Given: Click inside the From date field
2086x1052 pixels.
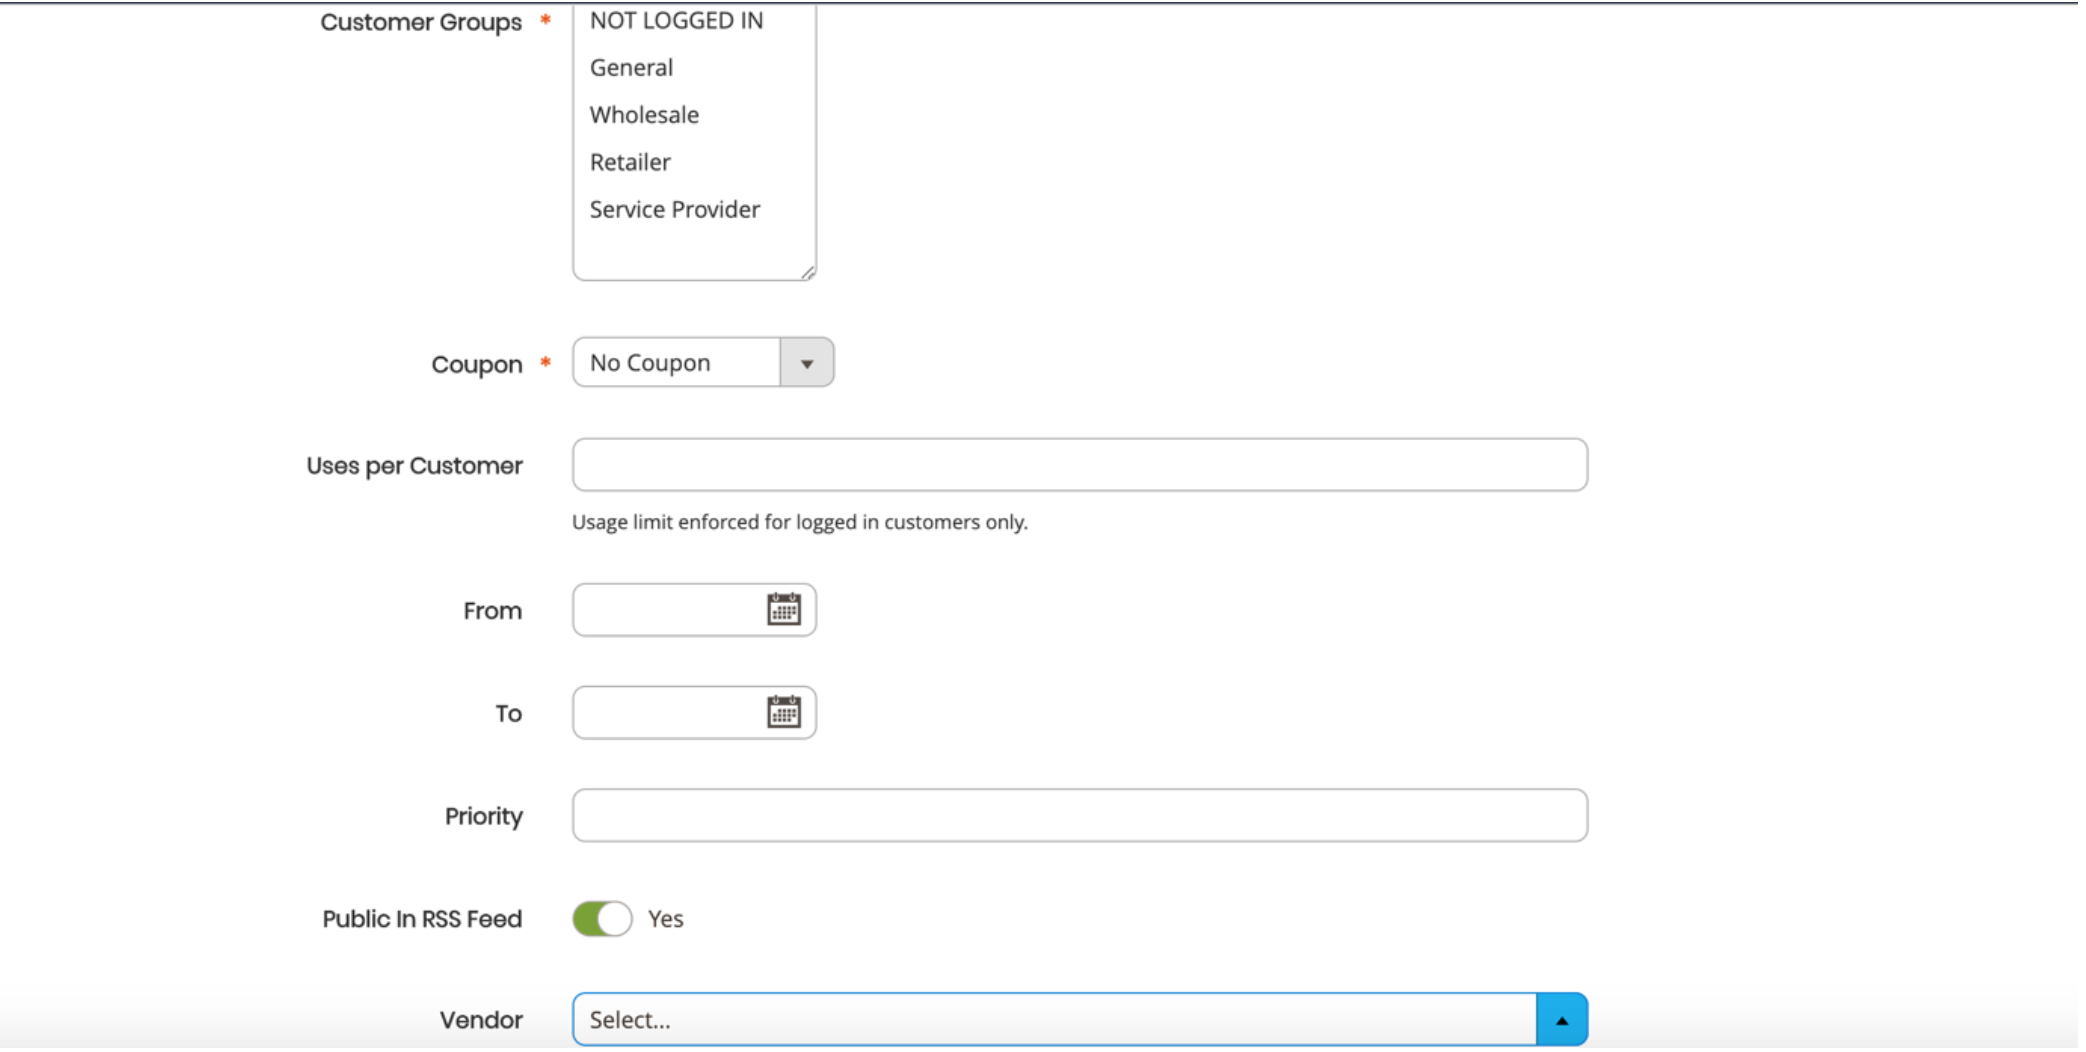Looking at the screenshot, I should click(668, 610).
